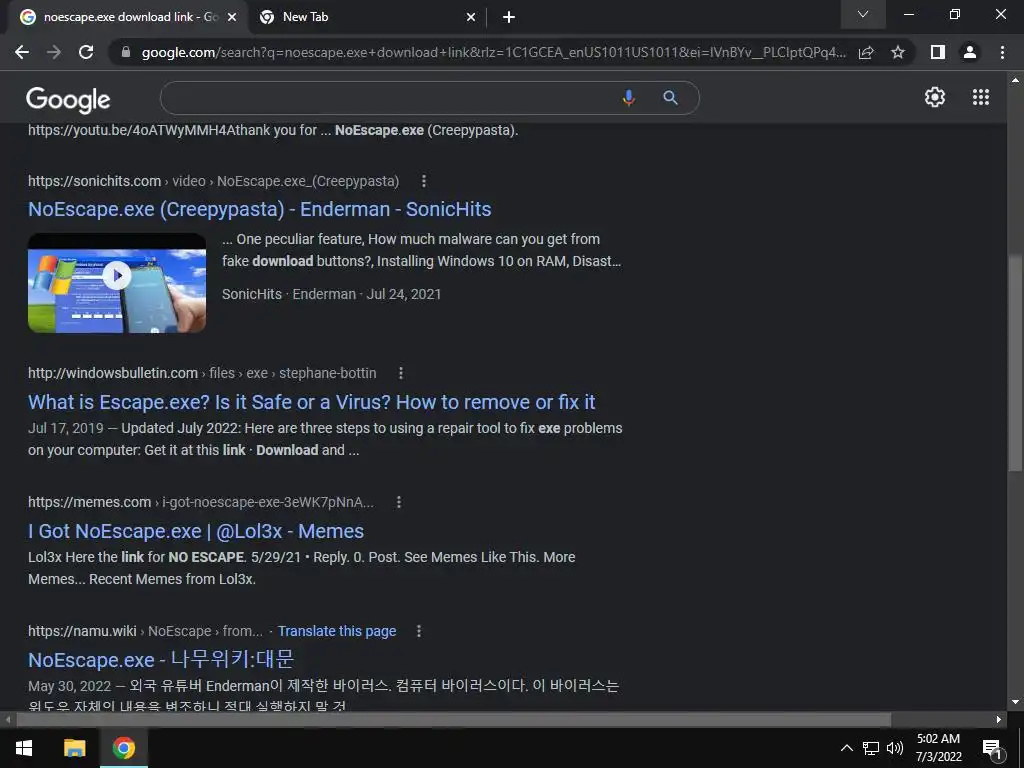Click the windowsbulletin.com breadcrumb URL
Image resolution: width=1024 pixels, height=768 pixels.
pyautogui.click(x=202, y=373)
